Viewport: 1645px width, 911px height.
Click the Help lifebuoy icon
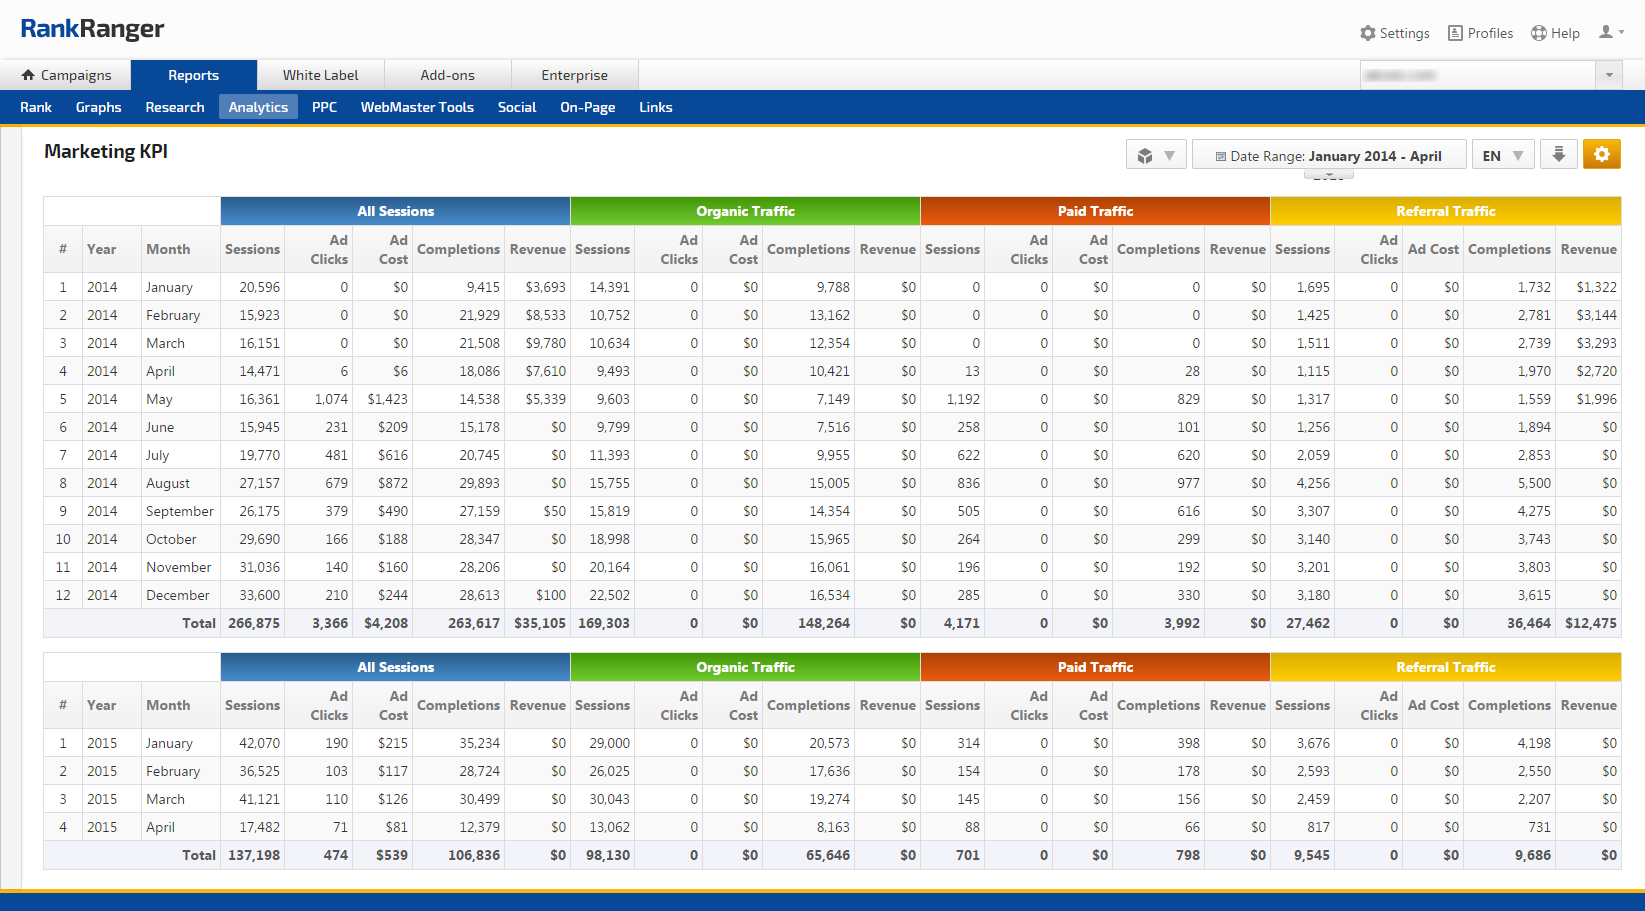pyautogui.click(x=1539, y=33)
